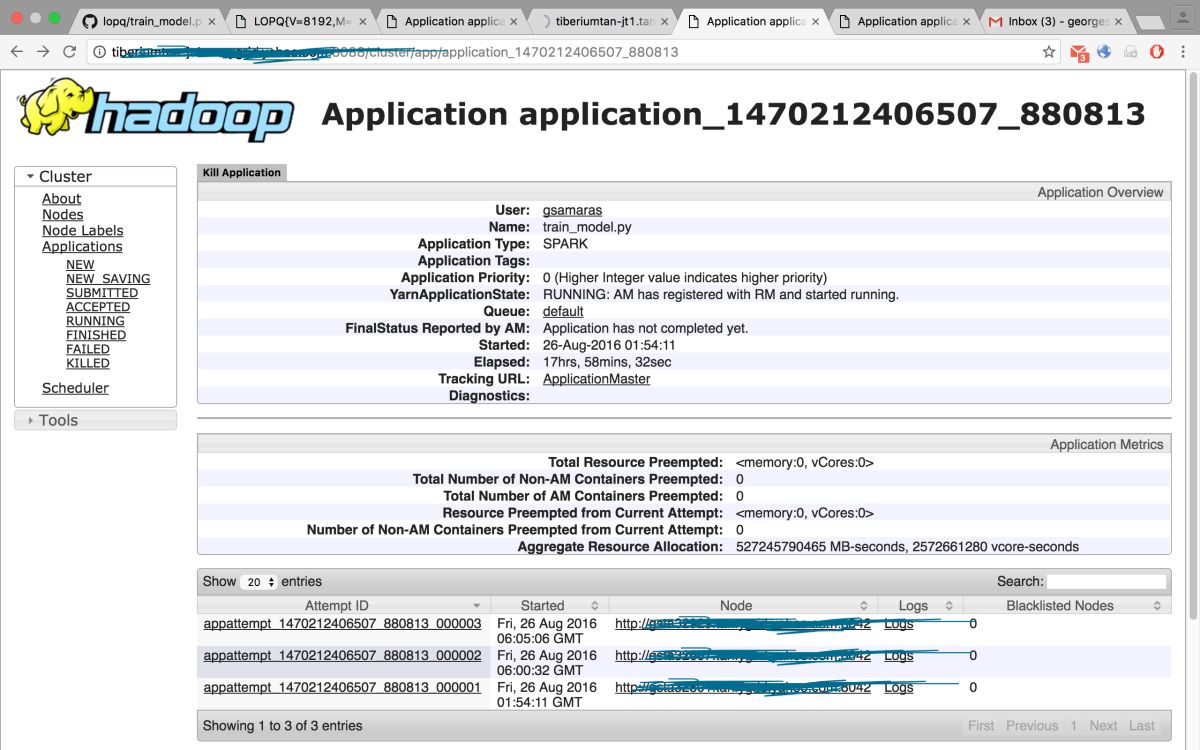Bookmark this page with the star icon
The width and height of the screenshot is (1200, 750).
click(x=1049, y=52)
